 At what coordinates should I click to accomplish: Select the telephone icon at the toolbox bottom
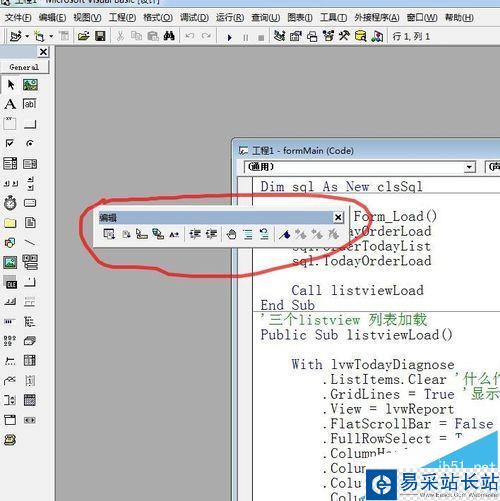pyautogui.click(x=10, y=440)
